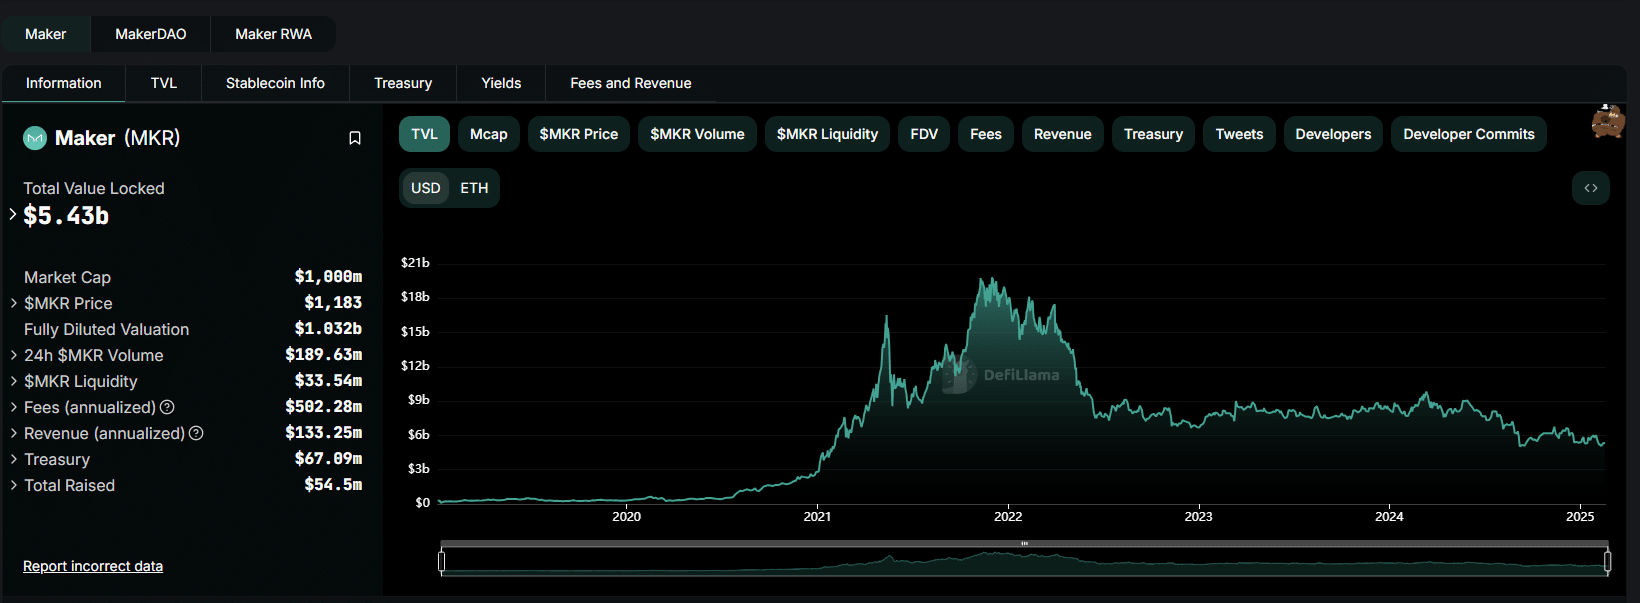
Task: Click left handle of chart range slider
Action: coord(441,562)
